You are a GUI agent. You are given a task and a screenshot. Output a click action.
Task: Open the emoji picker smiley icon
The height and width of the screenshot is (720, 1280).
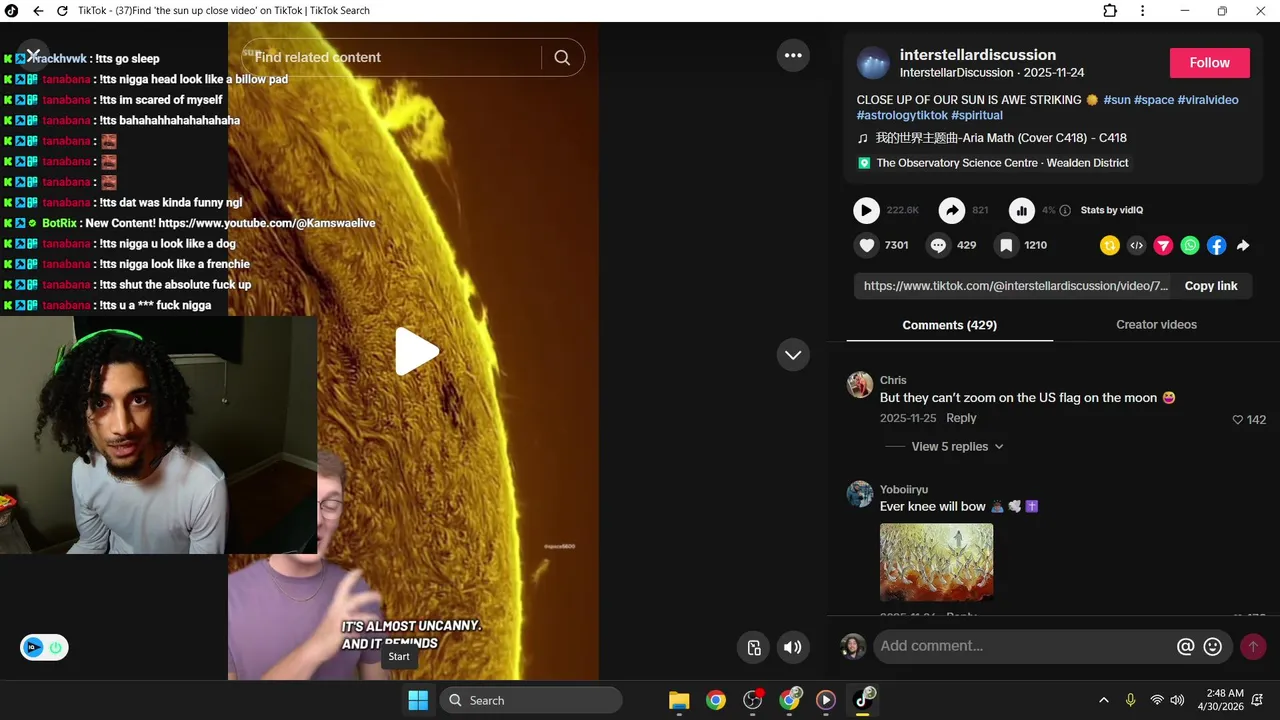[1213, 647]
